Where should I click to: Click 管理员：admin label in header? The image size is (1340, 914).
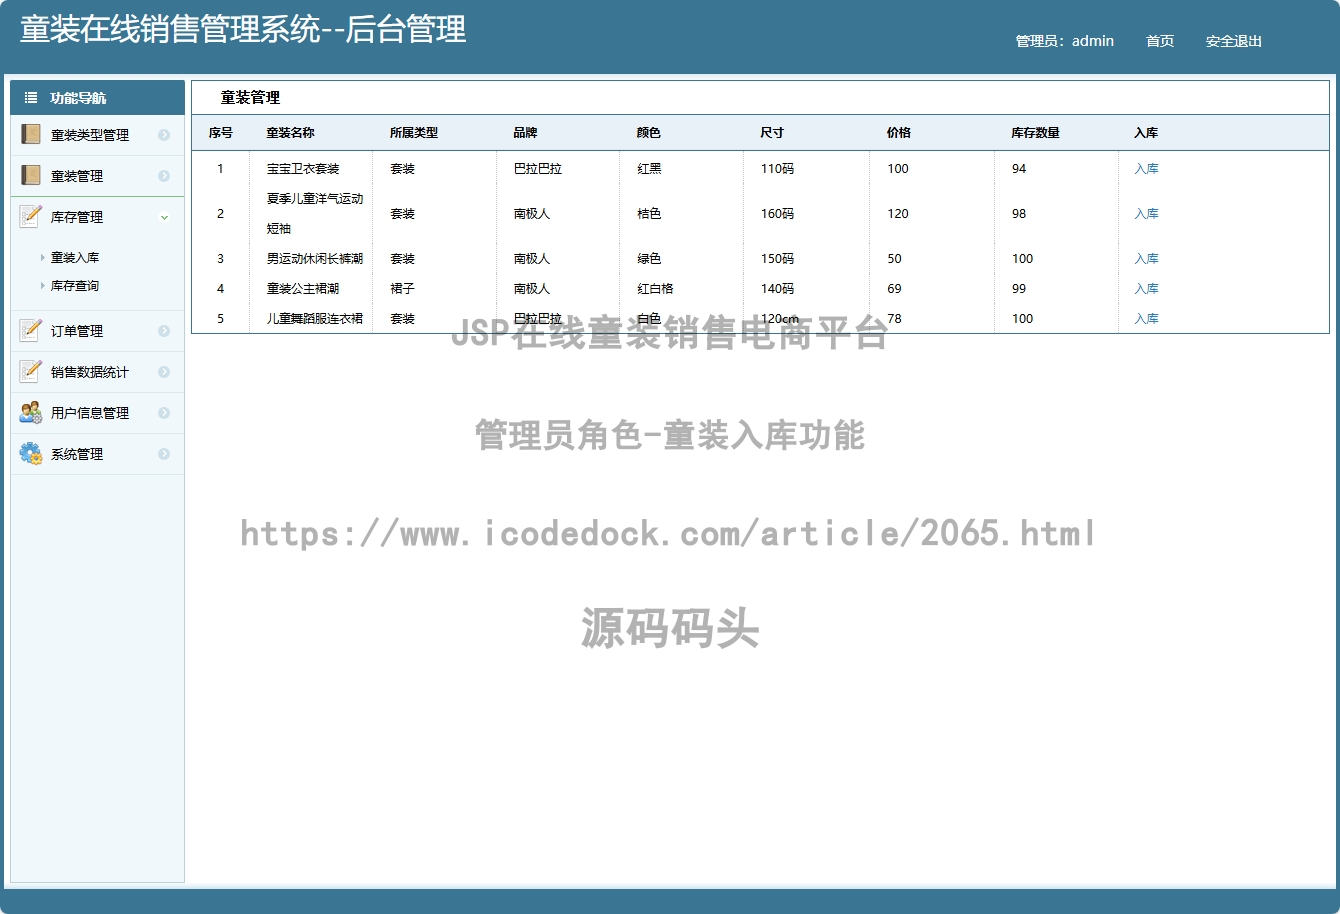[1065, 41]
